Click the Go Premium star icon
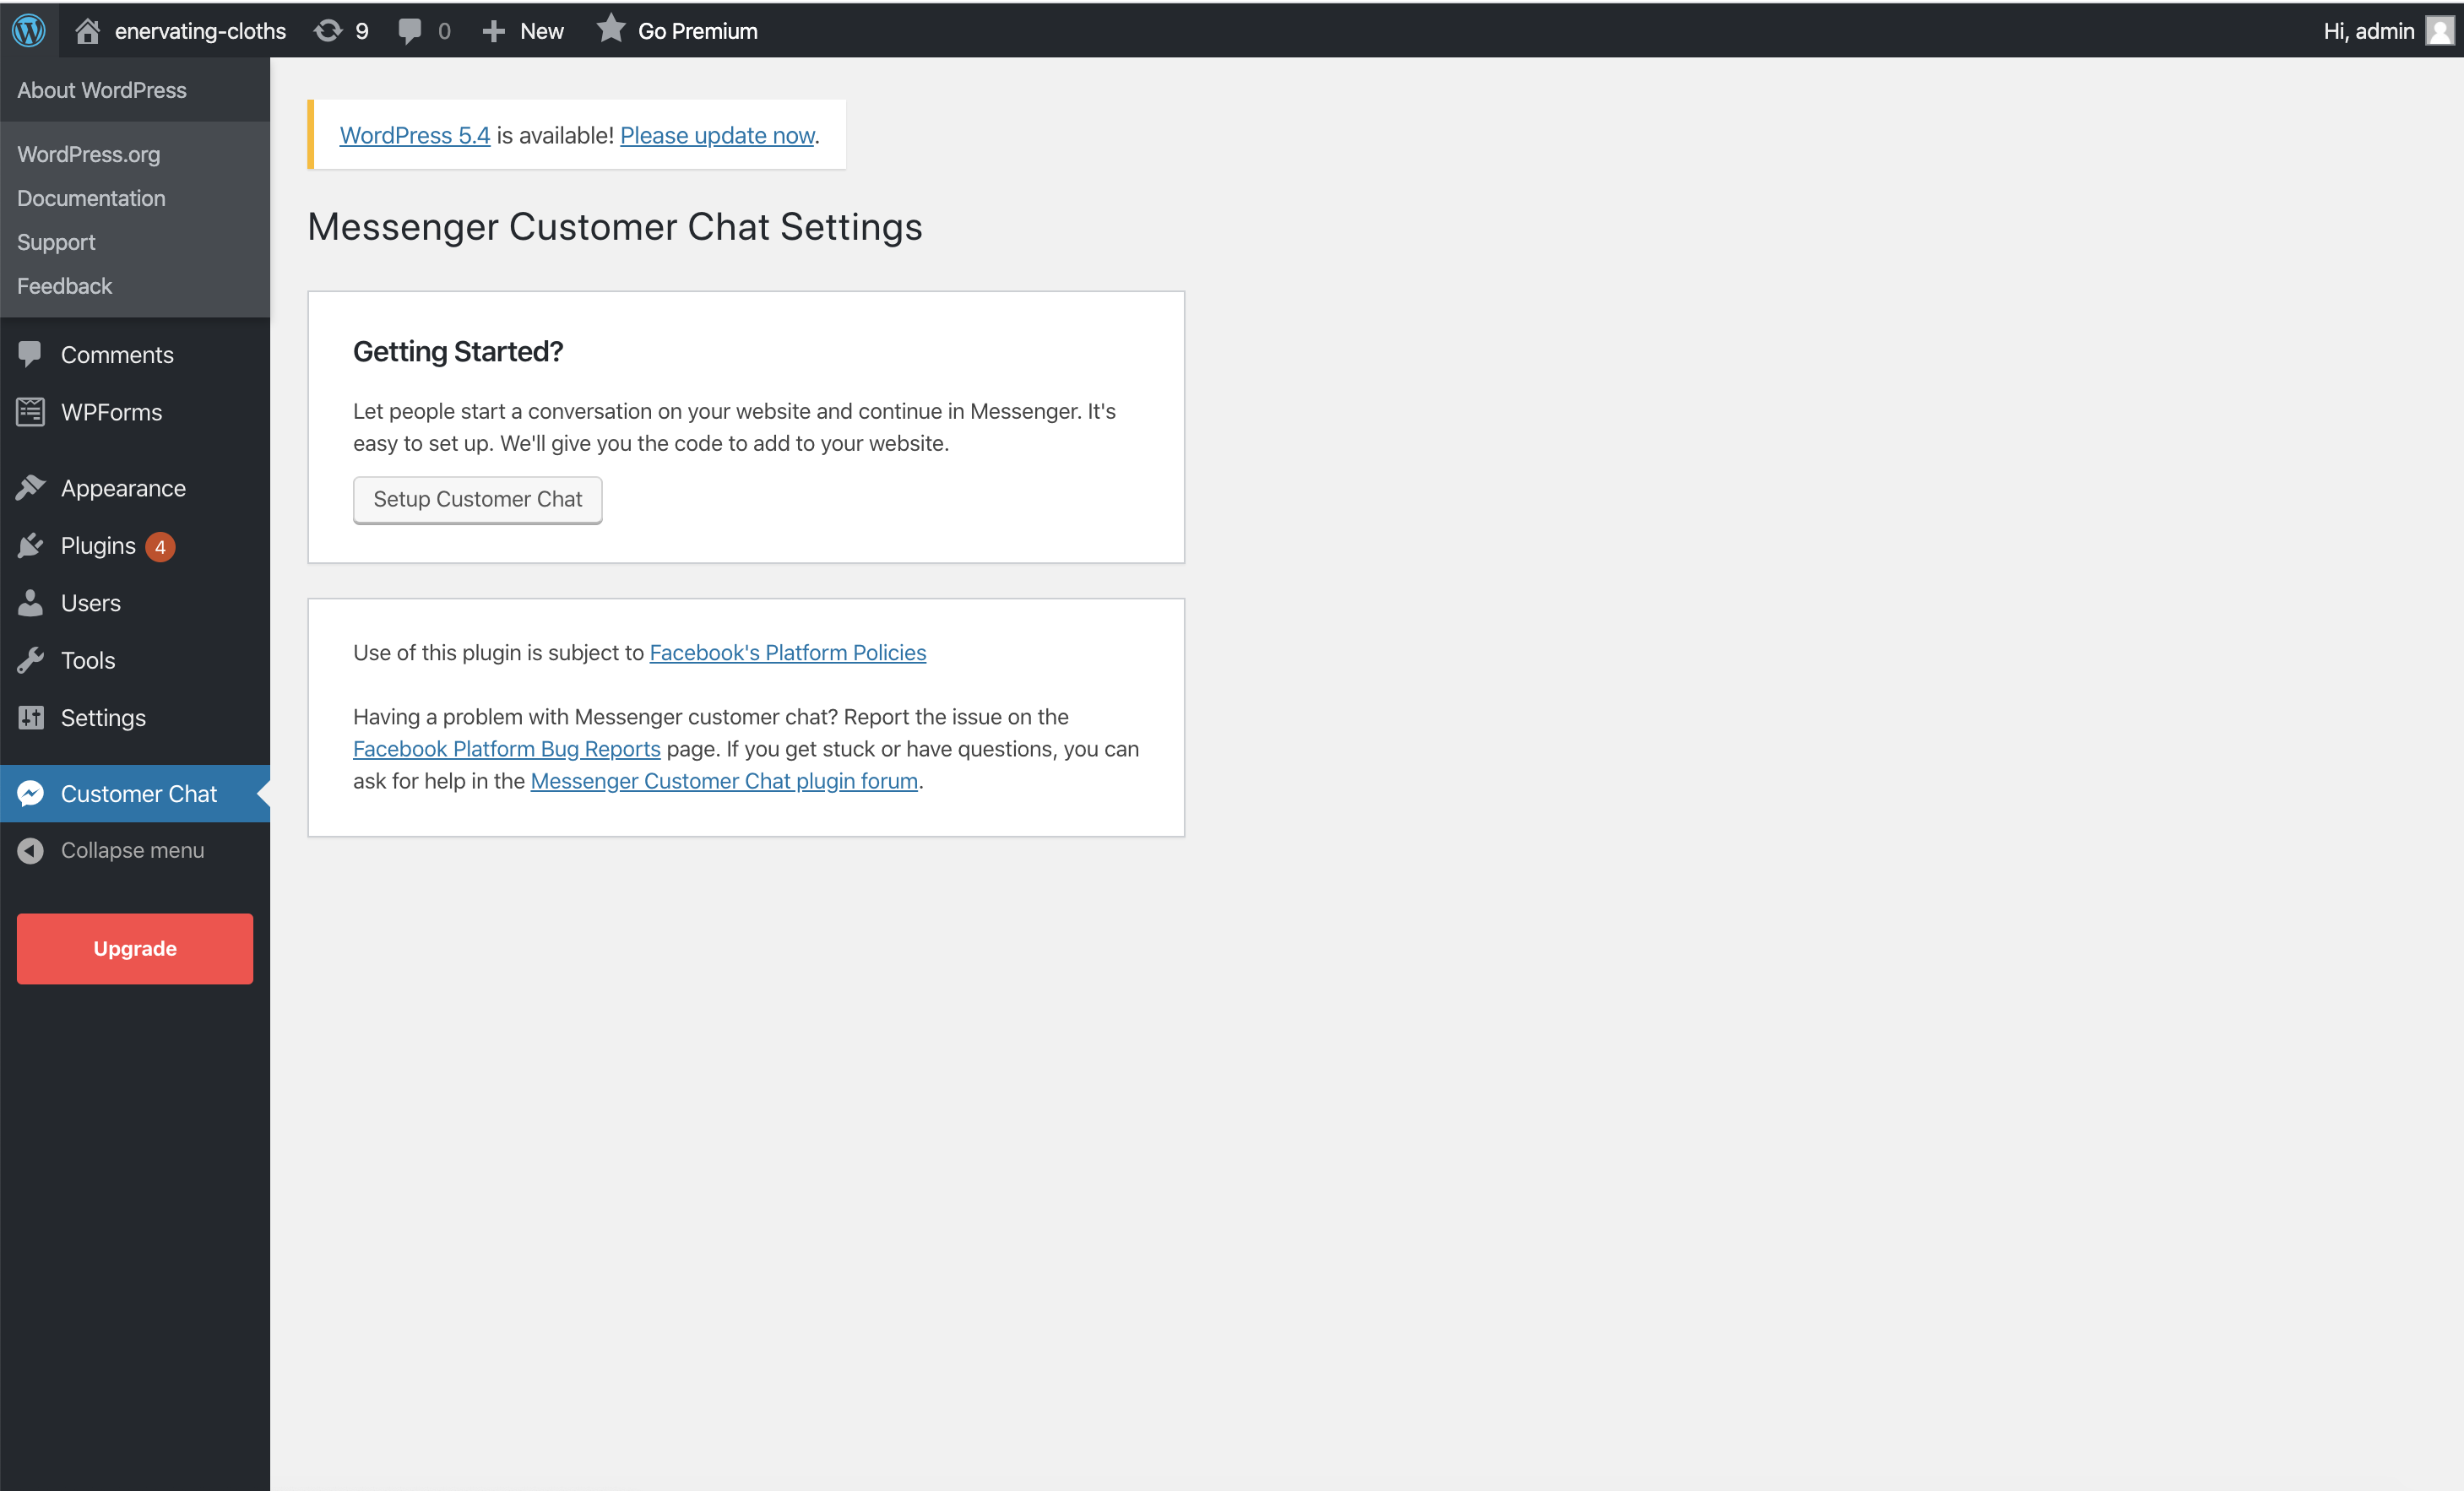The height and width of the screenshot is (1491, 2464). 611,29
